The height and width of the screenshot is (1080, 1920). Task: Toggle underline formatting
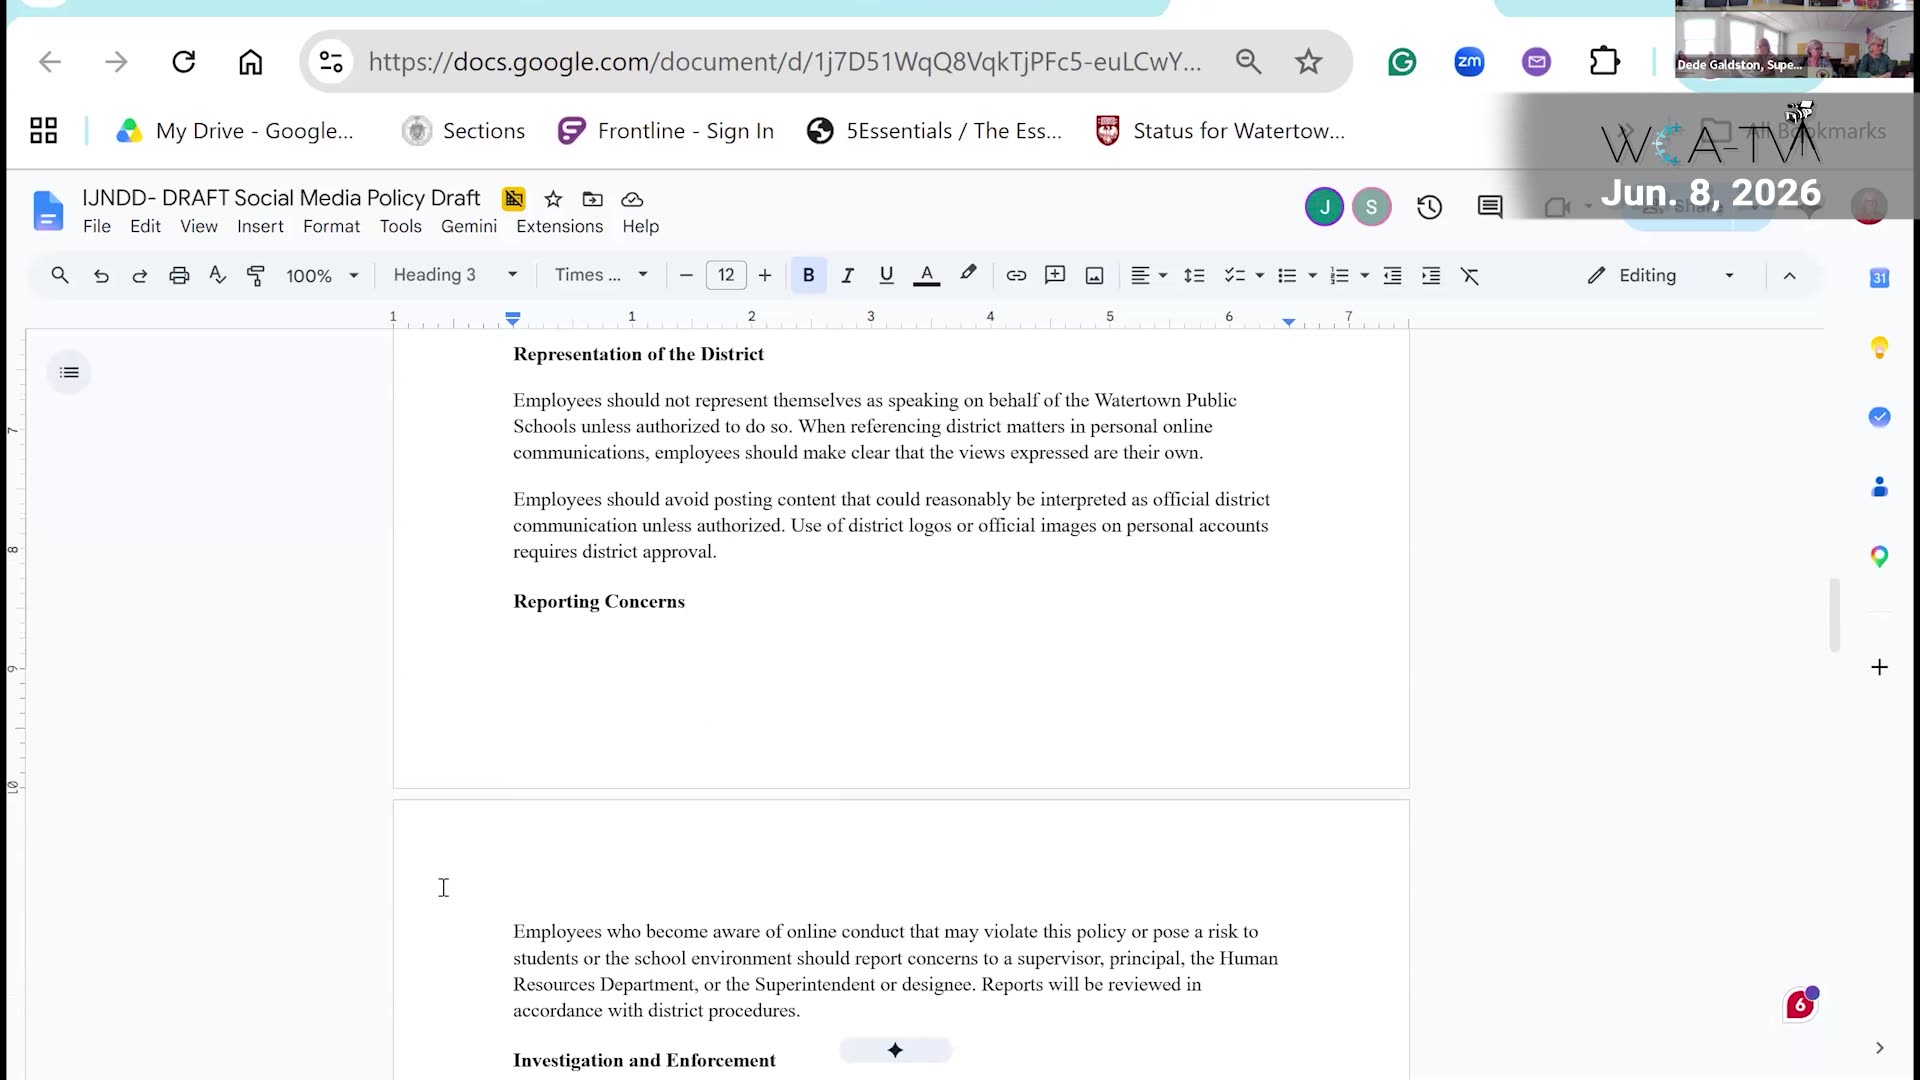[886, 275]
